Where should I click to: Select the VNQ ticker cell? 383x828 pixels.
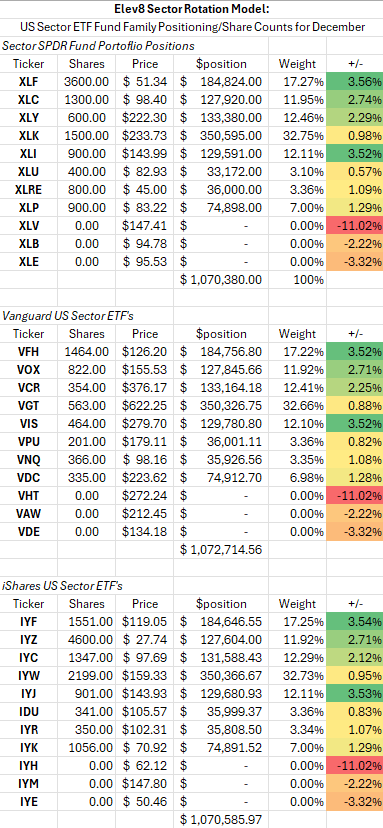pos(29,459)
